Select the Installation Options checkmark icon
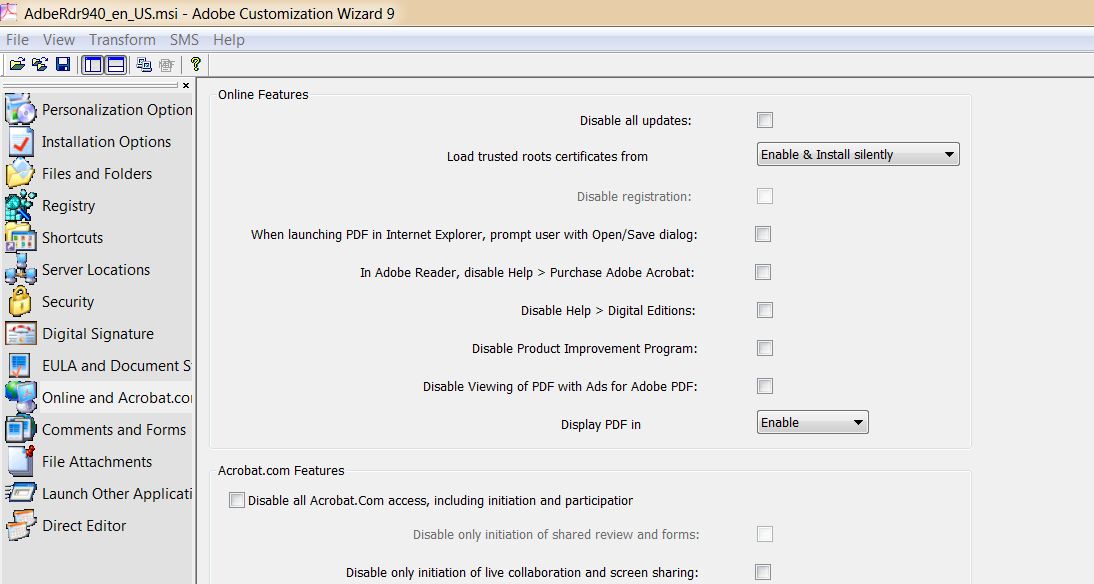 coord(20,142)
